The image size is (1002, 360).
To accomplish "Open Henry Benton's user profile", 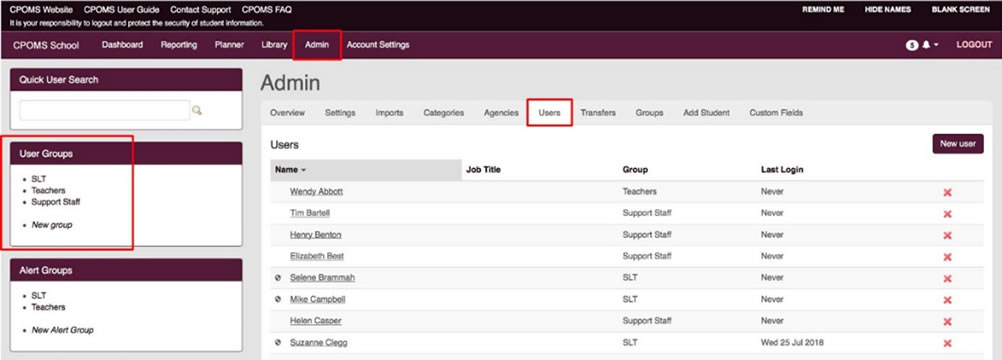I will [316, 235].
